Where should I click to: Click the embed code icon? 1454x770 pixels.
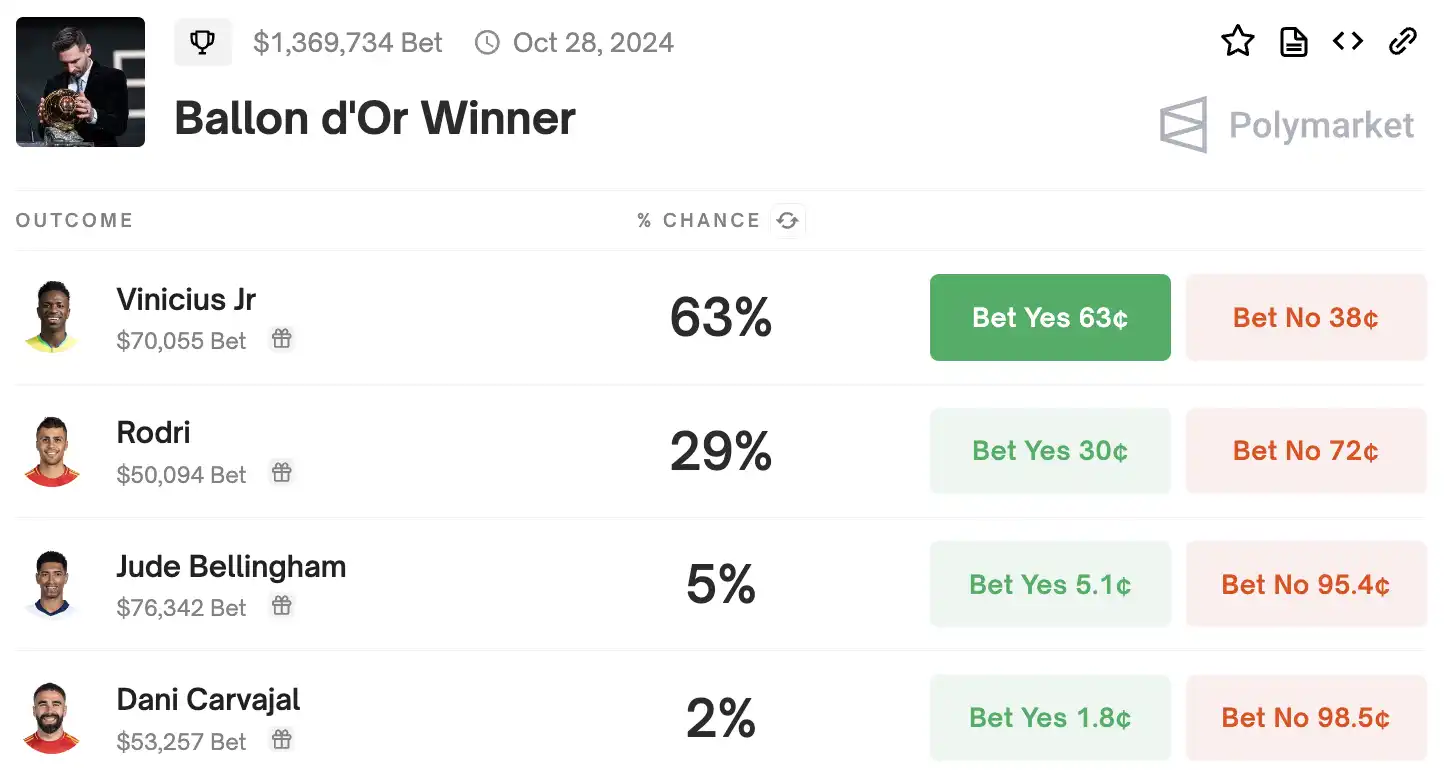pos(1348,42)
